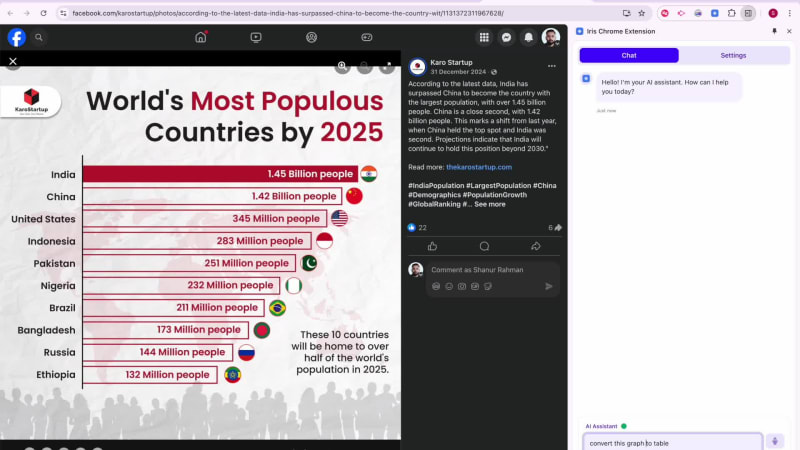The width and height of the screenshot is (800, 450).
Task: Go back in Chrome
Action: [x=10, y=13]
